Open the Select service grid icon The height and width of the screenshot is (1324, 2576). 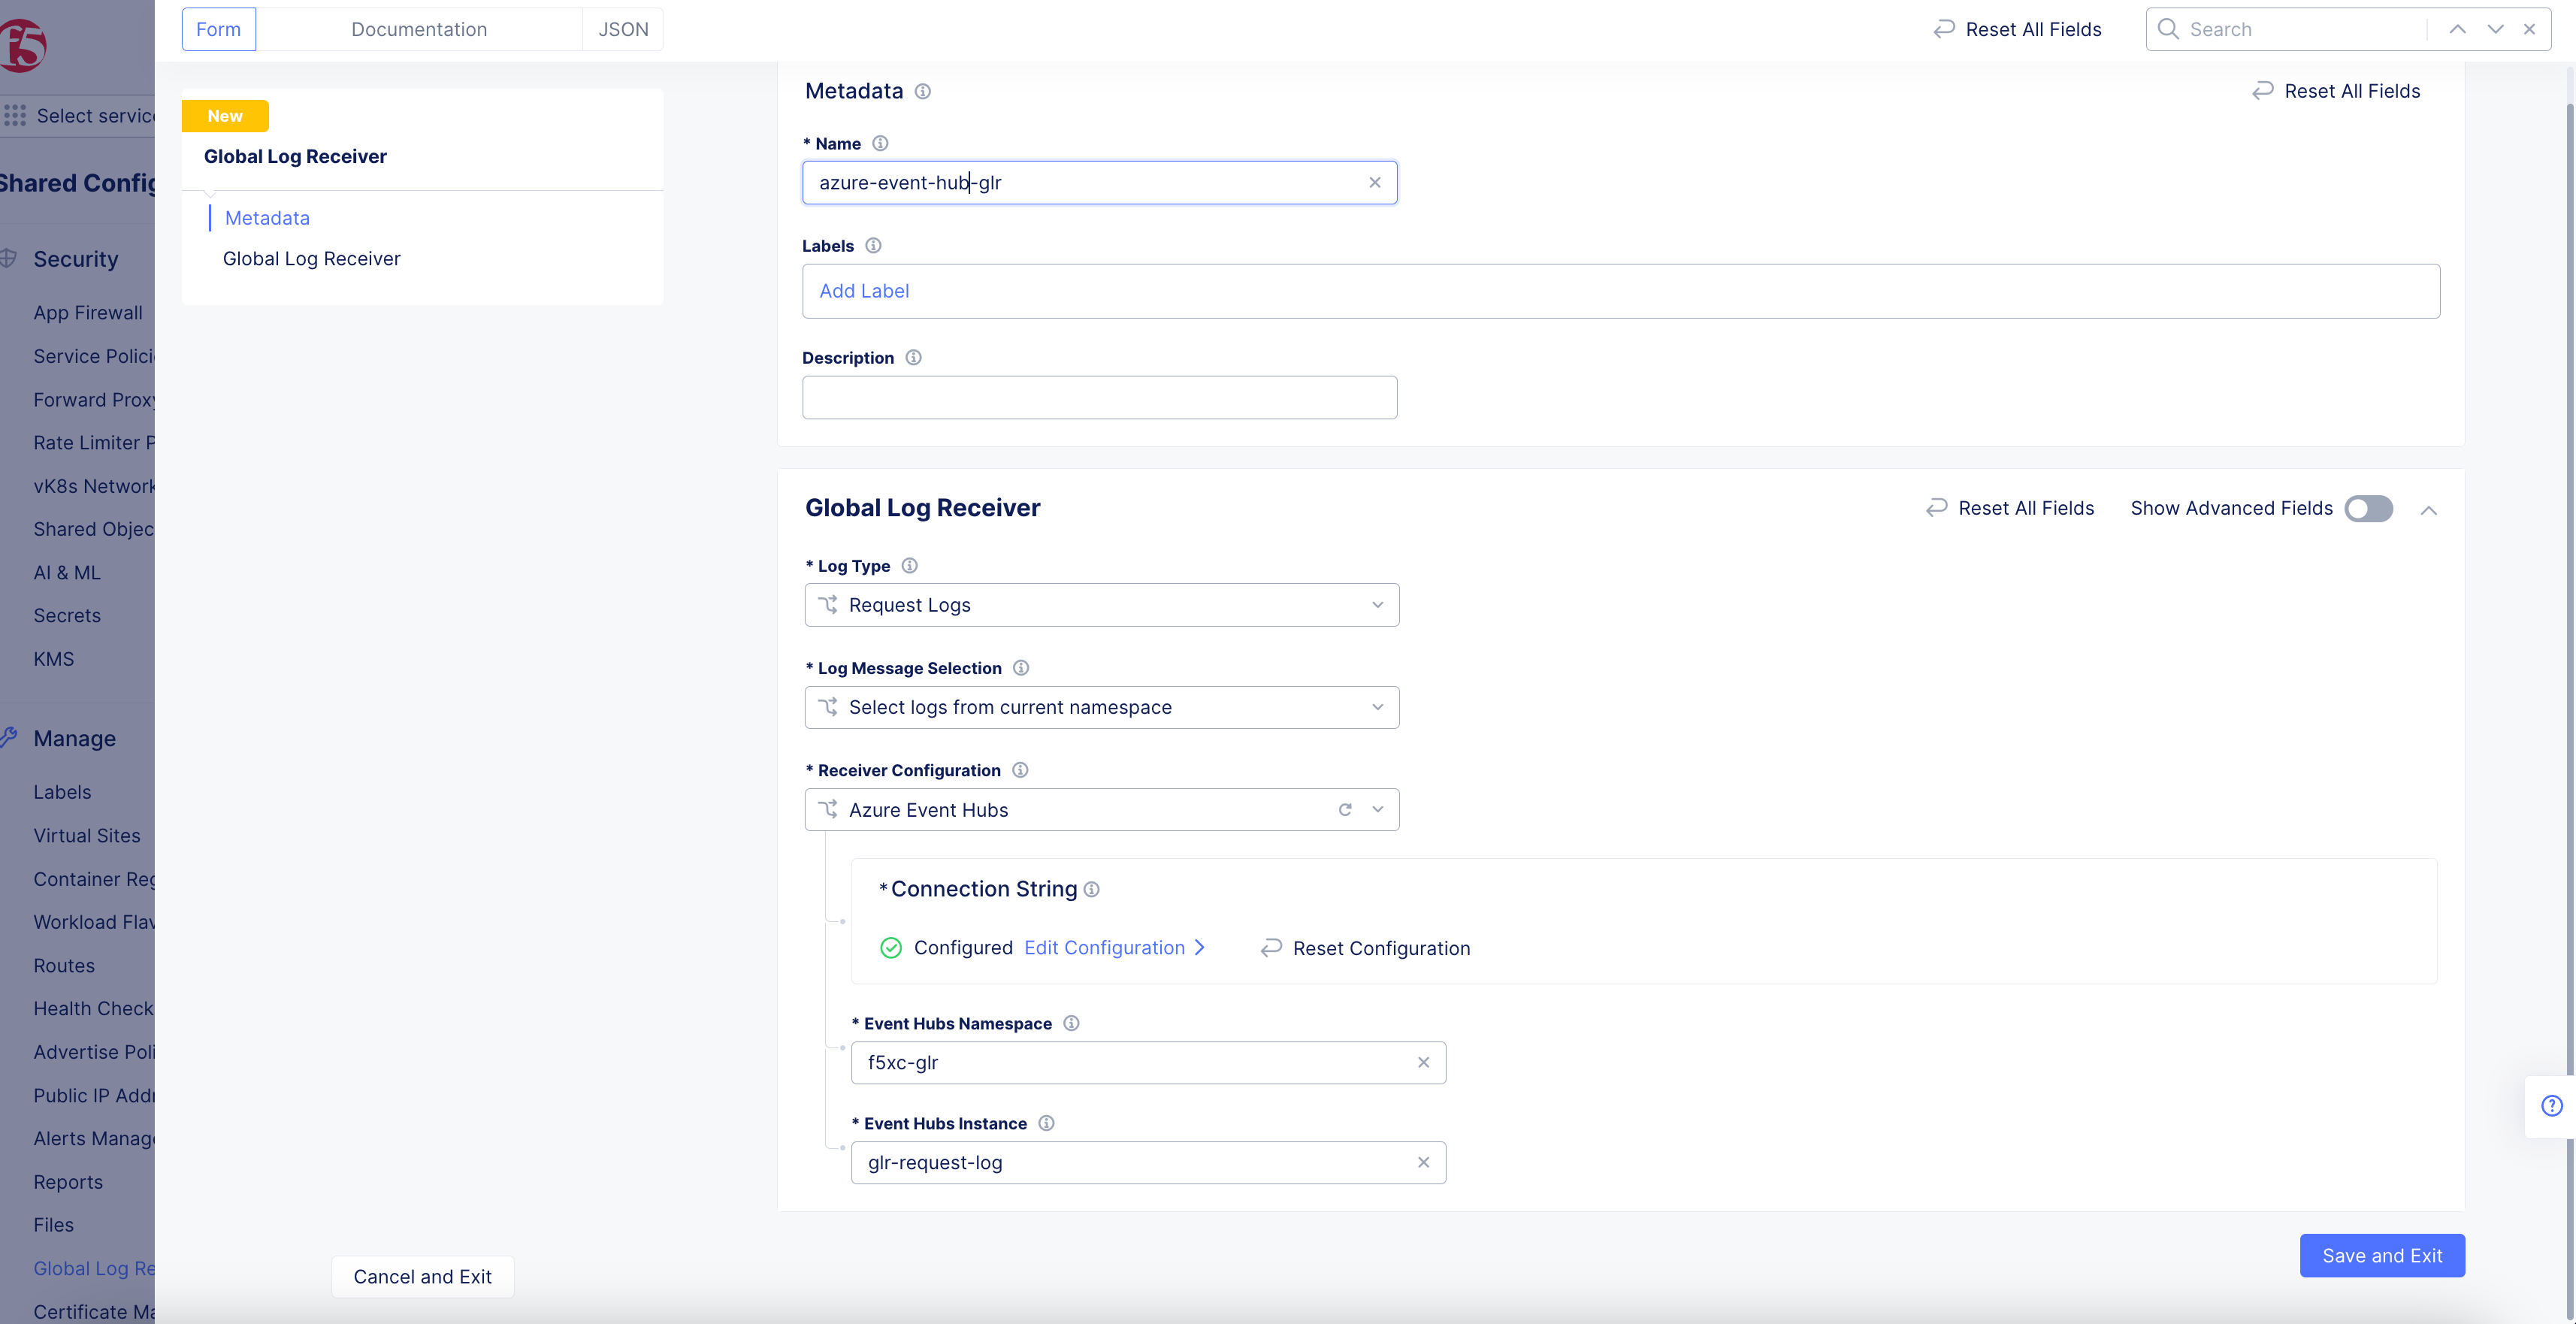[x=15, y=115]
